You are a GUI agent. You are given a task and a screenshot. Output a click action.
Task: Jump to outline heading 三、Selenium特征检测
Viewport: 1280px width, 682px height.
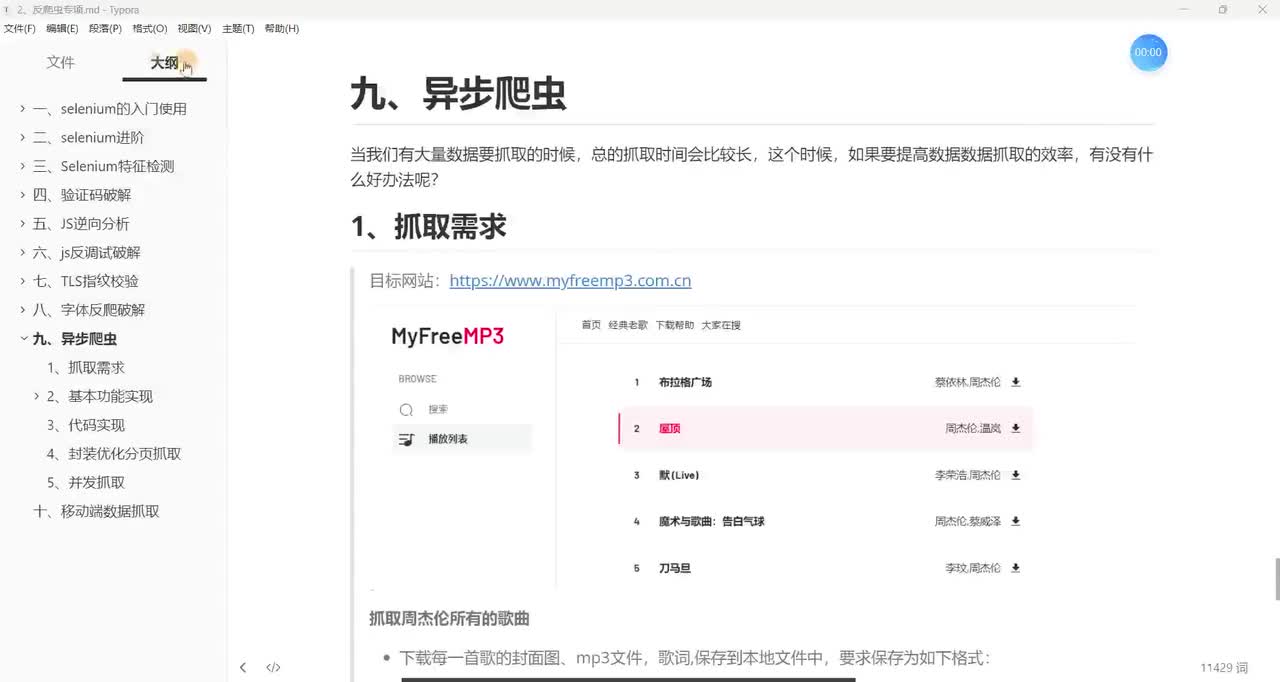tap(103, 166)
